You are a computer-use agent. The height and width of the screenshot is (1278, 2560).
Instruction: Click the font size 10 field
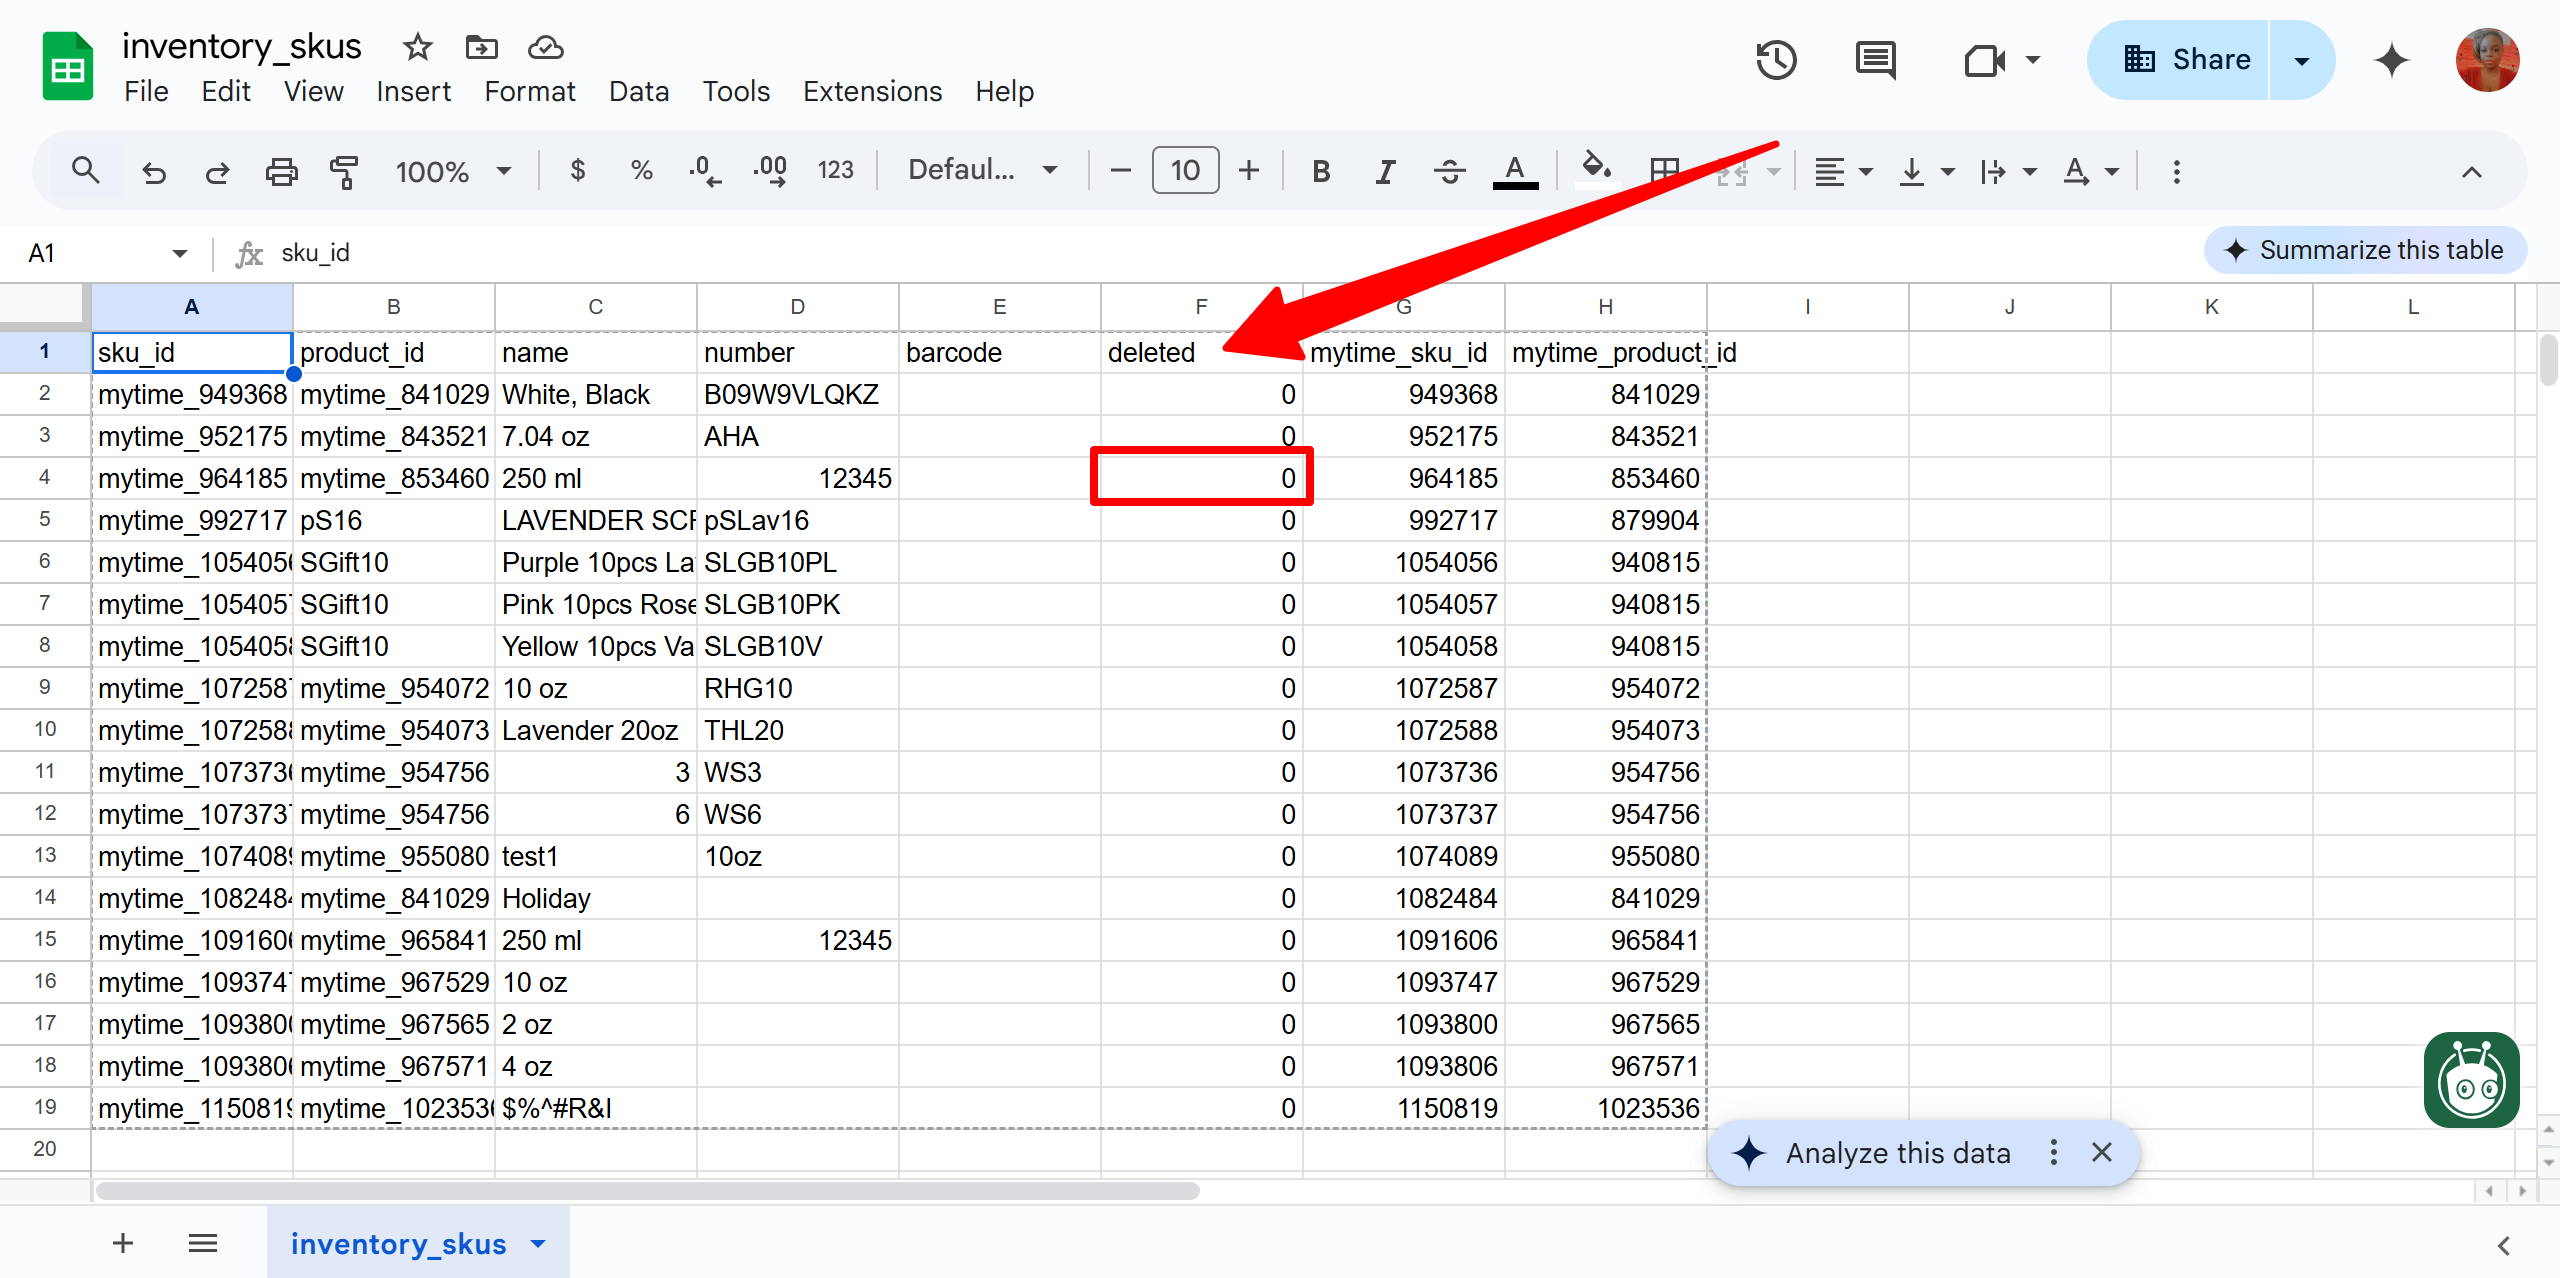1185,170
